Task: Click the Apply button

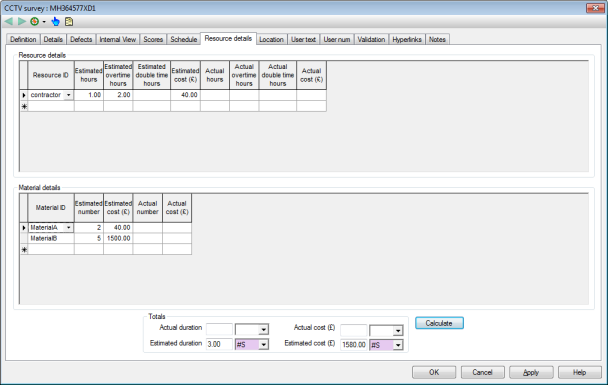Action: coord(531,372)
